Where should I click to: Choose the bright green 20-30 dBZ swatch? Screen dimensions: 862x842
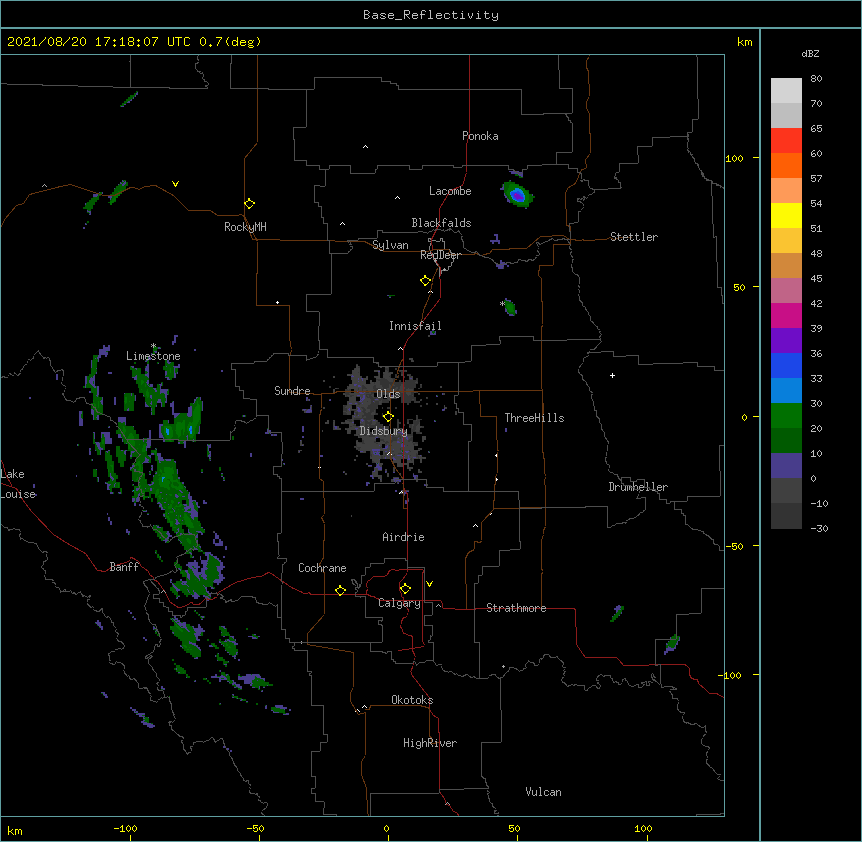pyautogui.click(x=786, y=416)
